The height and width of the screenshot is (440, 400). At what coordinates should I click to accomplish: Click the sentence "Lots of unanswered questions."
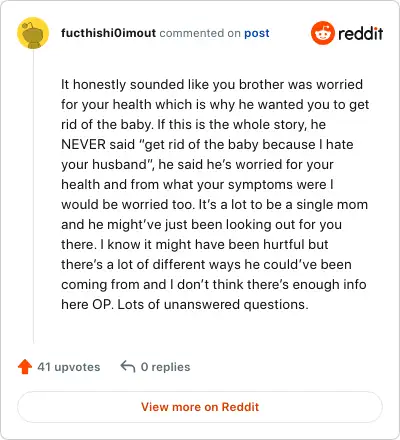[x=213, y=305]
